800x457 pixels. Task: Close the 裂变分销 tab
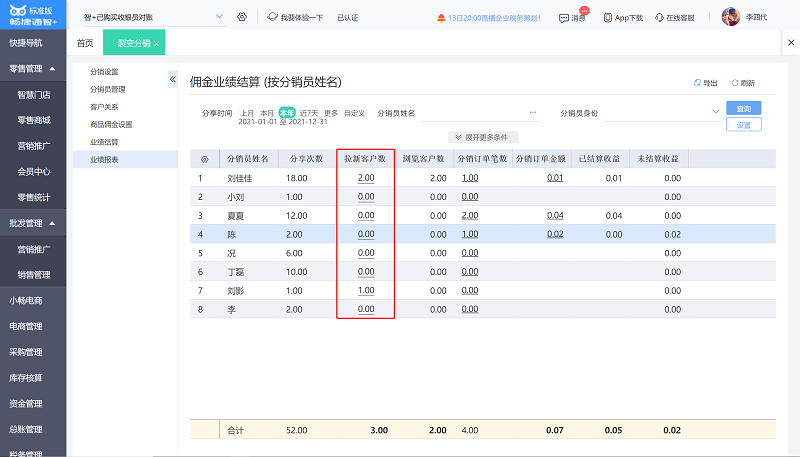pos(157,44)
